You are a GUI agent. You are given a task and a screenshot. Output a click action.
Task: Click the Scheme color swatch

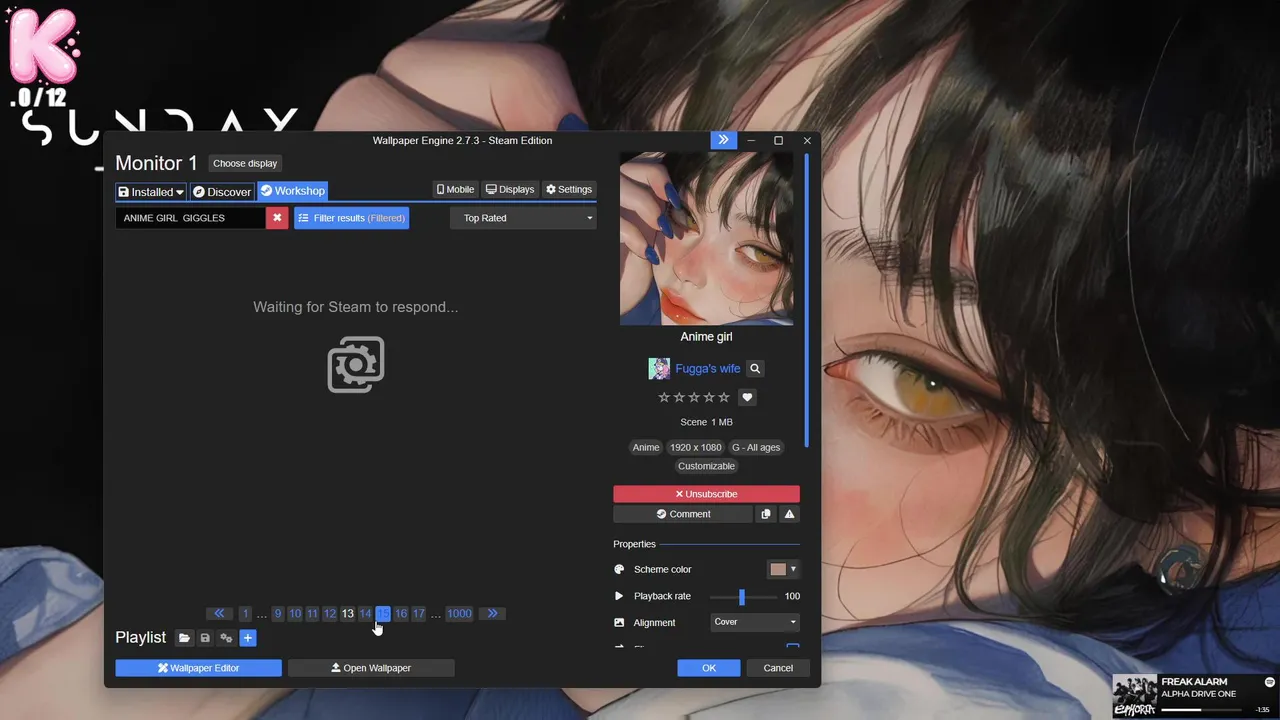pyautogui.click(x=778, y=569)
